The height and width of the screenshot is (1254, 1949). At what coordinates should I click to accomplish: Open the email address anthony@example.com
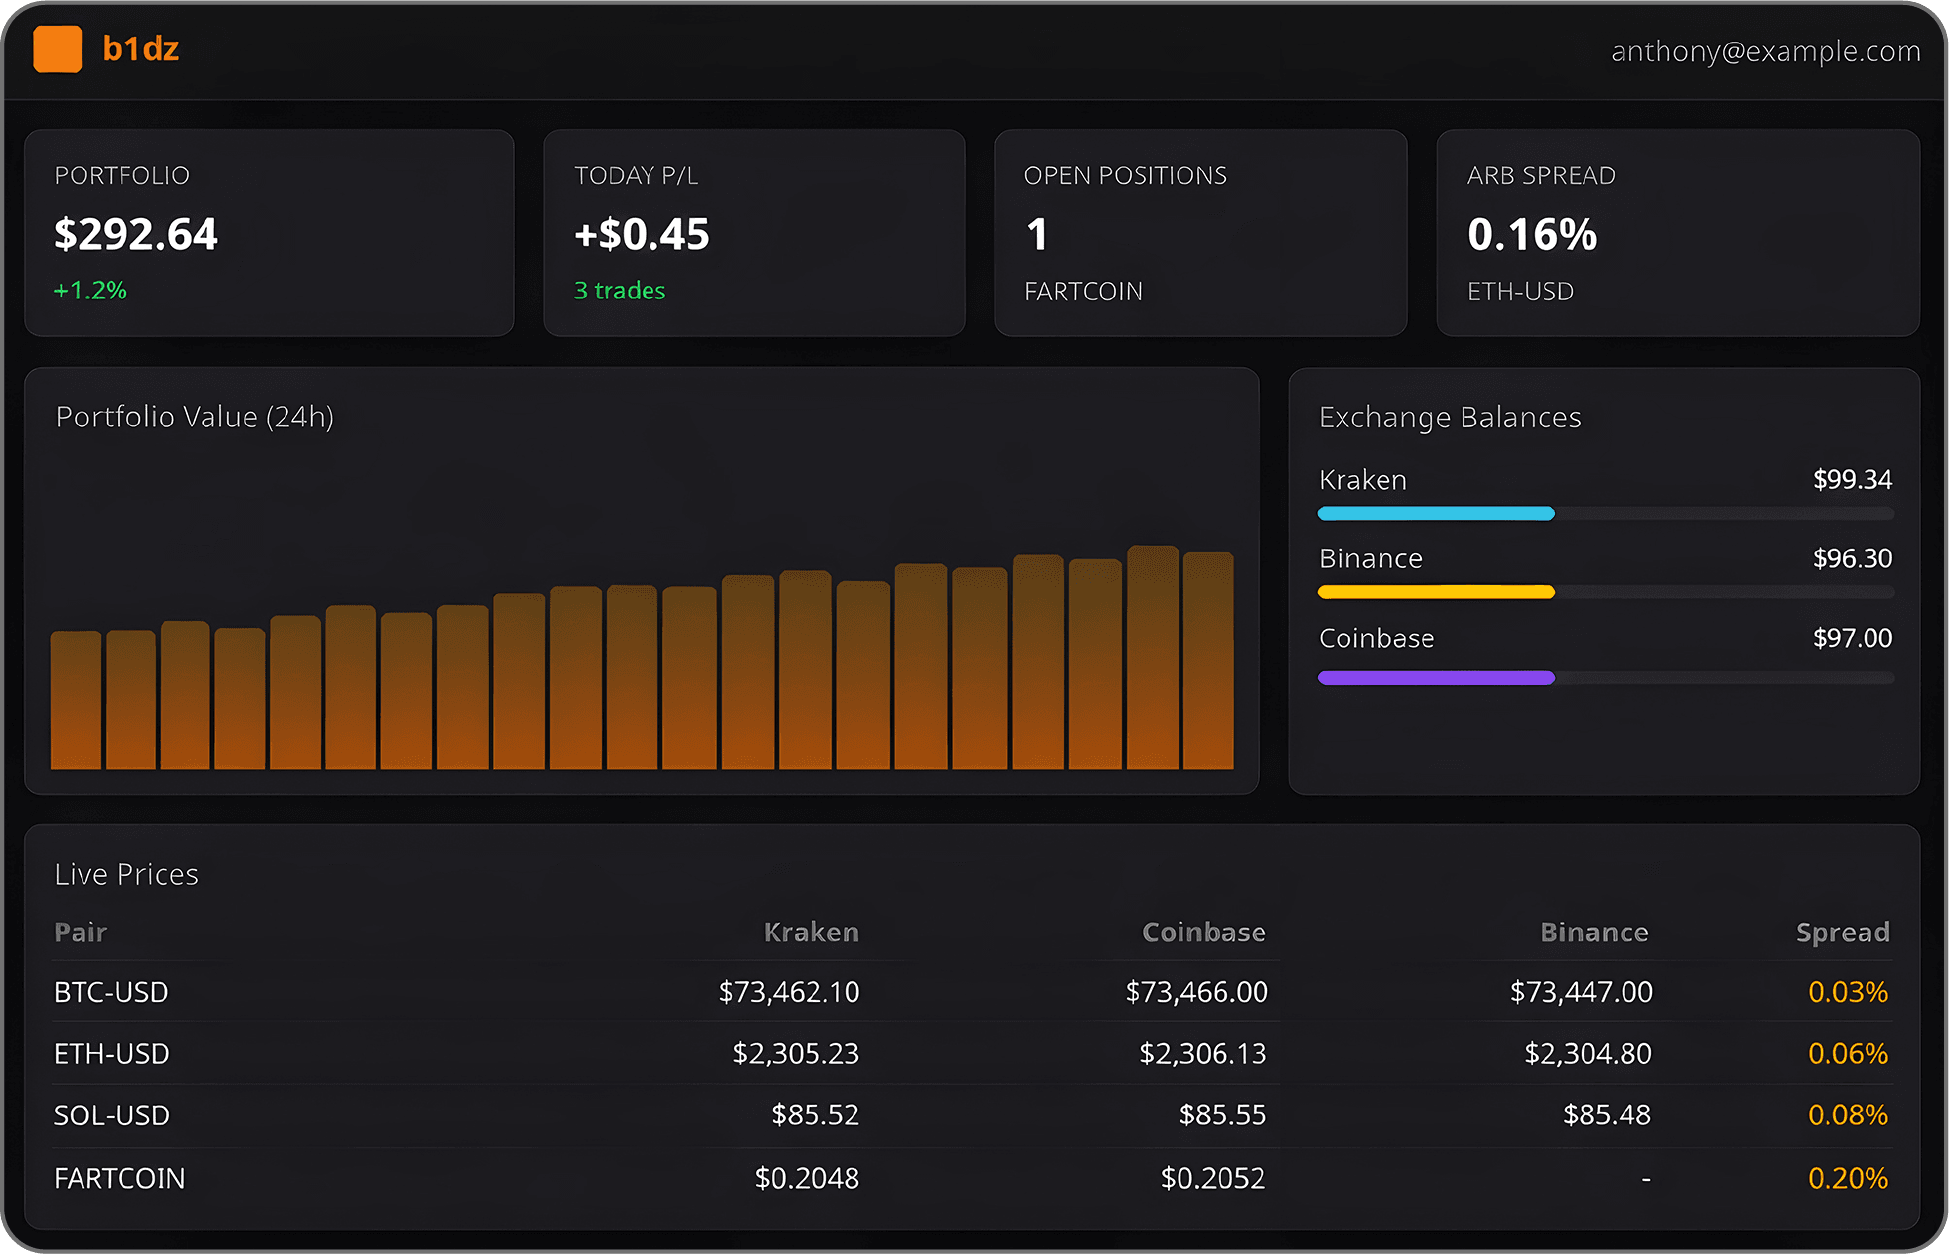1765,50
